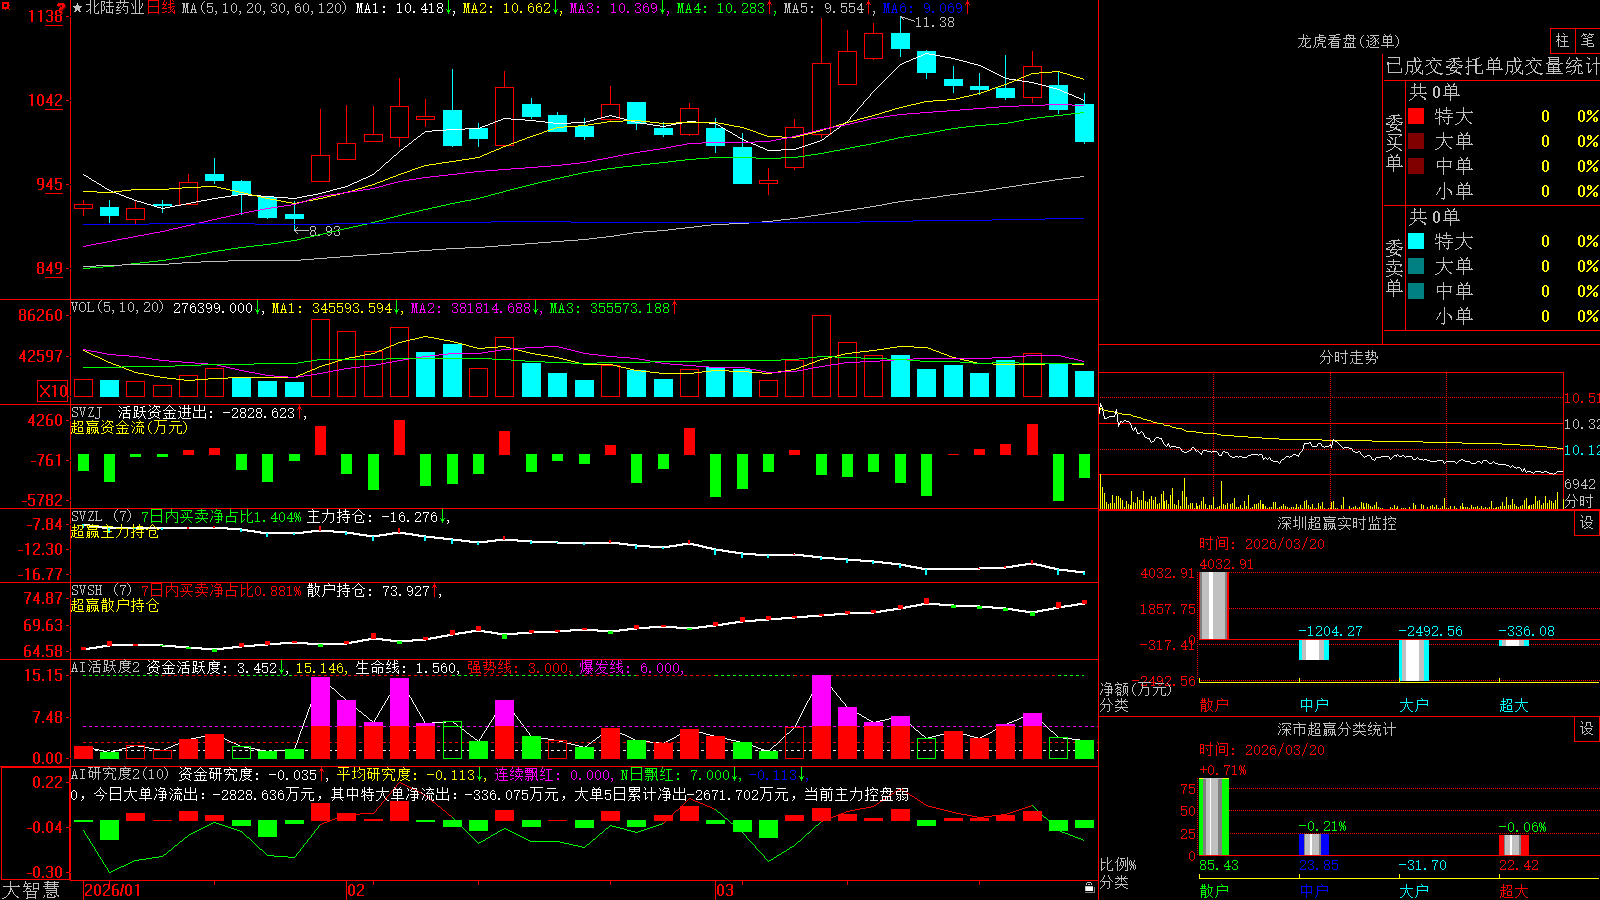Click the 中户 -1204.27 bar in realtime monitor
Image resolution: width=1600 pixels, height=900 pixels.
(1314, 650)
